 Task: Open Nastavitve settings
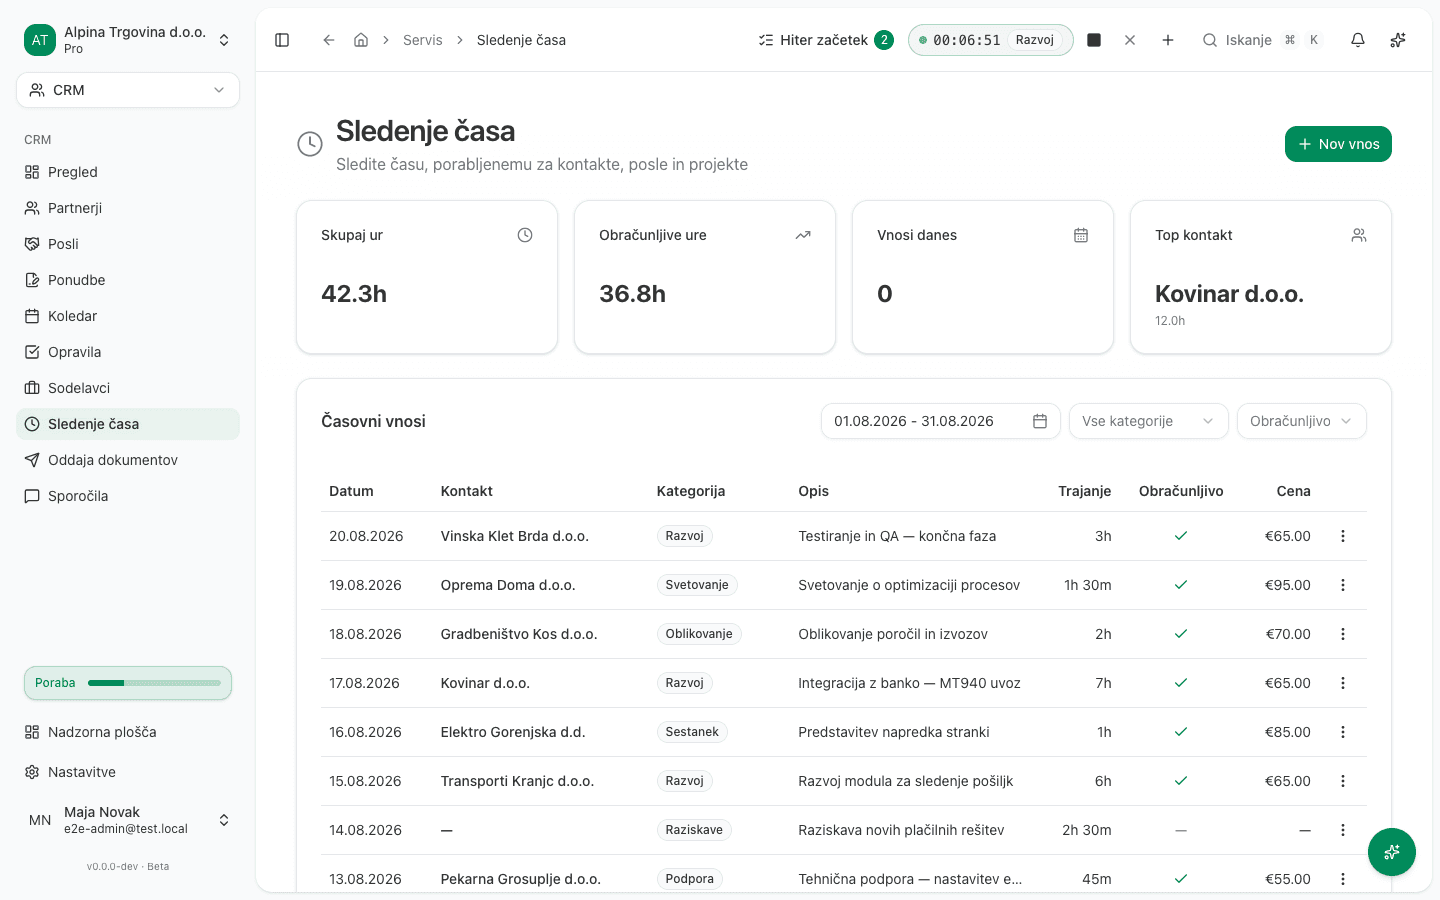point(128,772)
